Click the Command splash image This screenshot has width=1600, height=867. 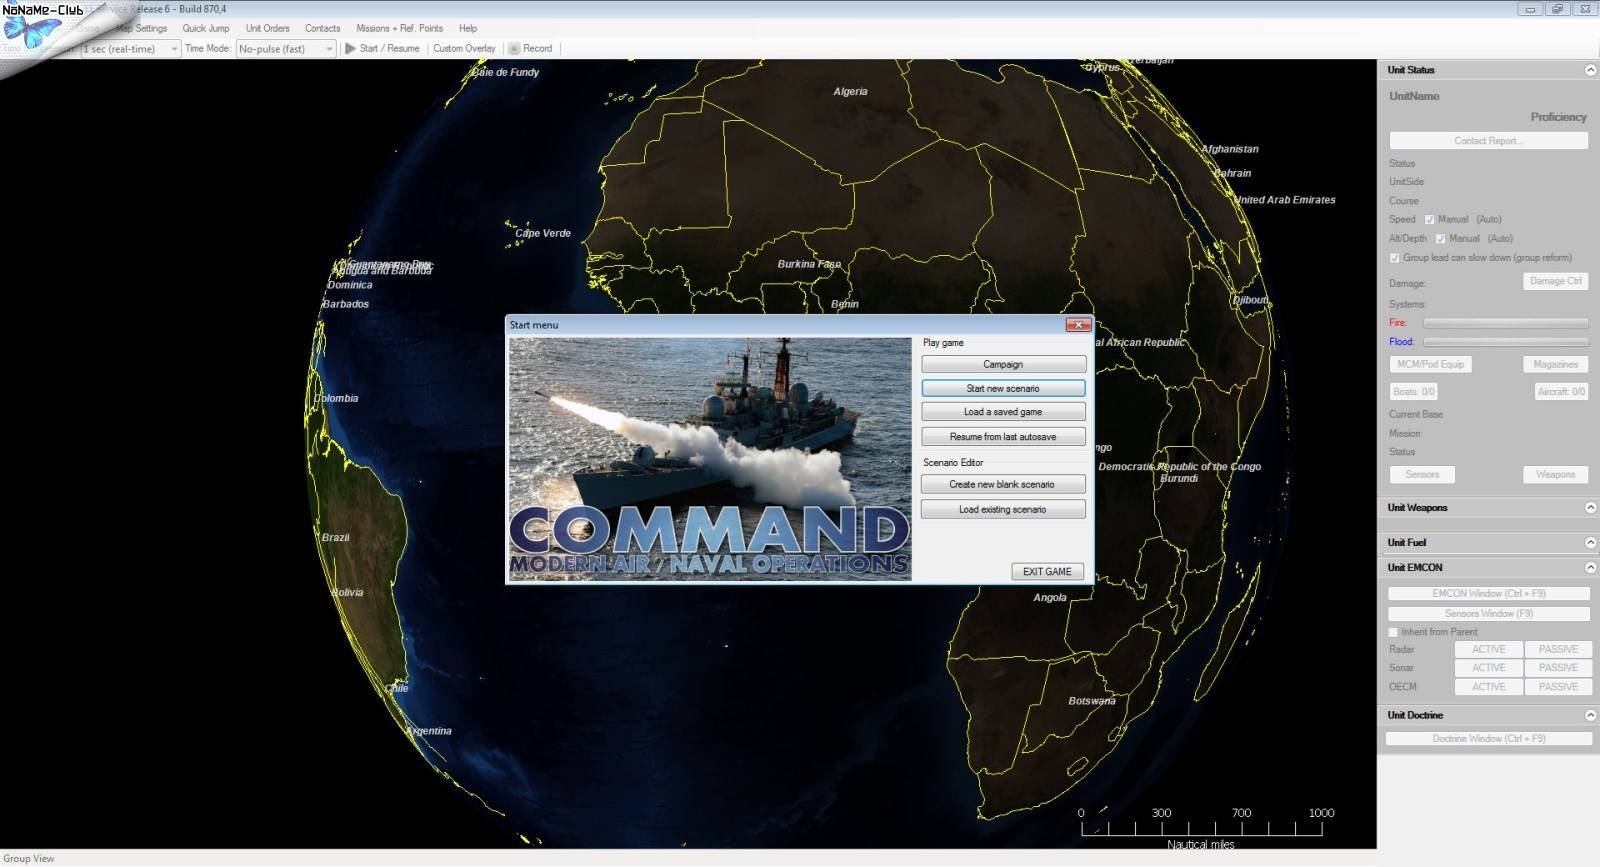(710, 459)
